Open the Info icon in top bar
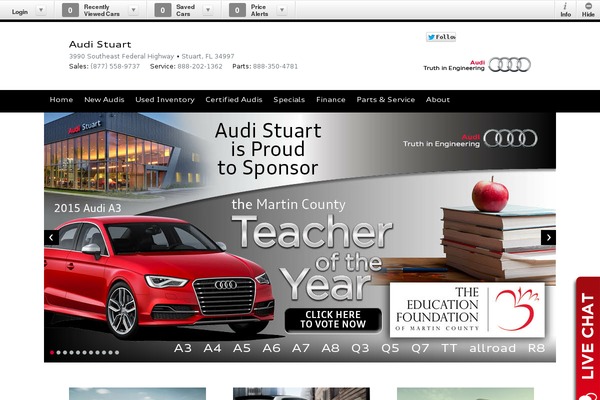The width and height of the screenshot is (600, 400). coord(566,10)
